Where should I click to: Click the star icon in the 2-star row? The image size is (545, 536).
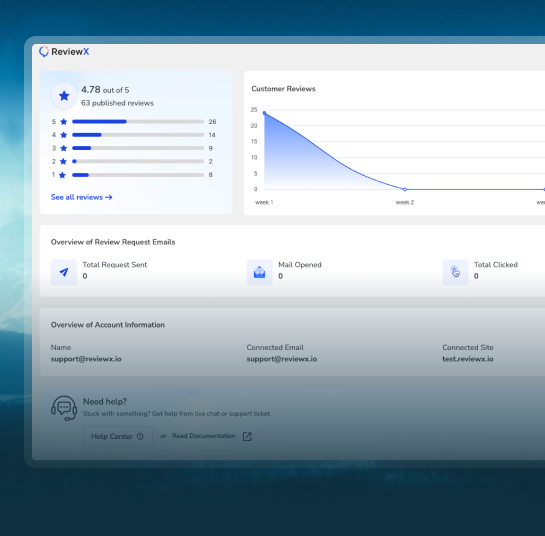[x=63, y=161]
